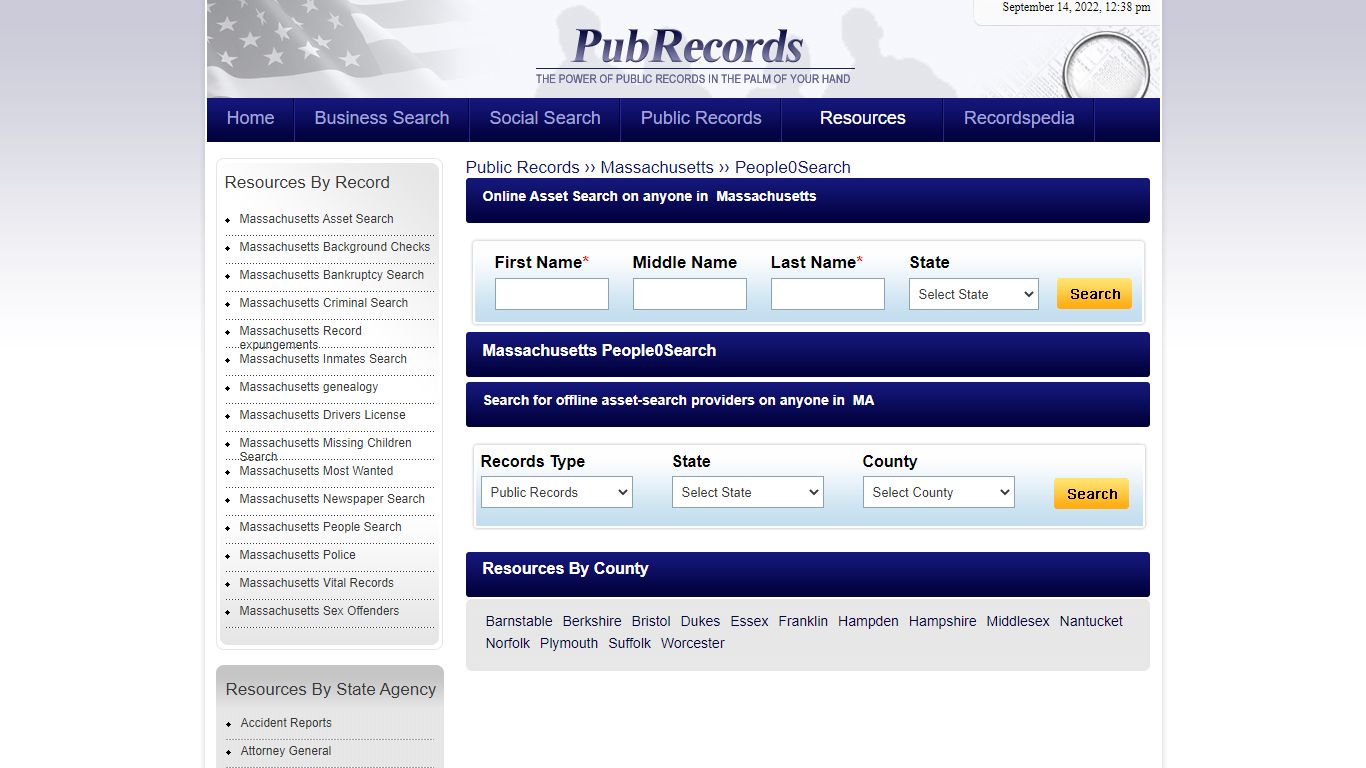Viewport: 1366px width, 768px height.
Task: Select Dukes county
Action: [x=700, y=621]
